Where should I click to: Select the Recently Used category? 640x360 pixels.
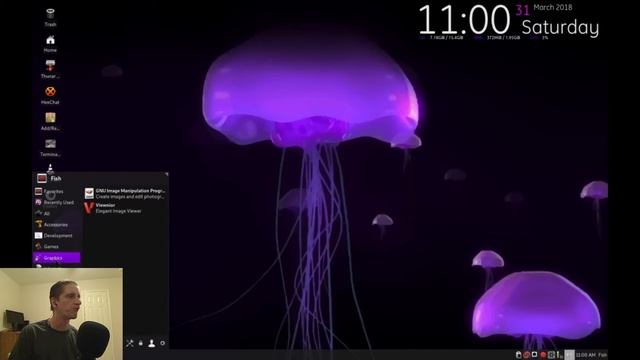pyautogui.click(x=55, y=202)
